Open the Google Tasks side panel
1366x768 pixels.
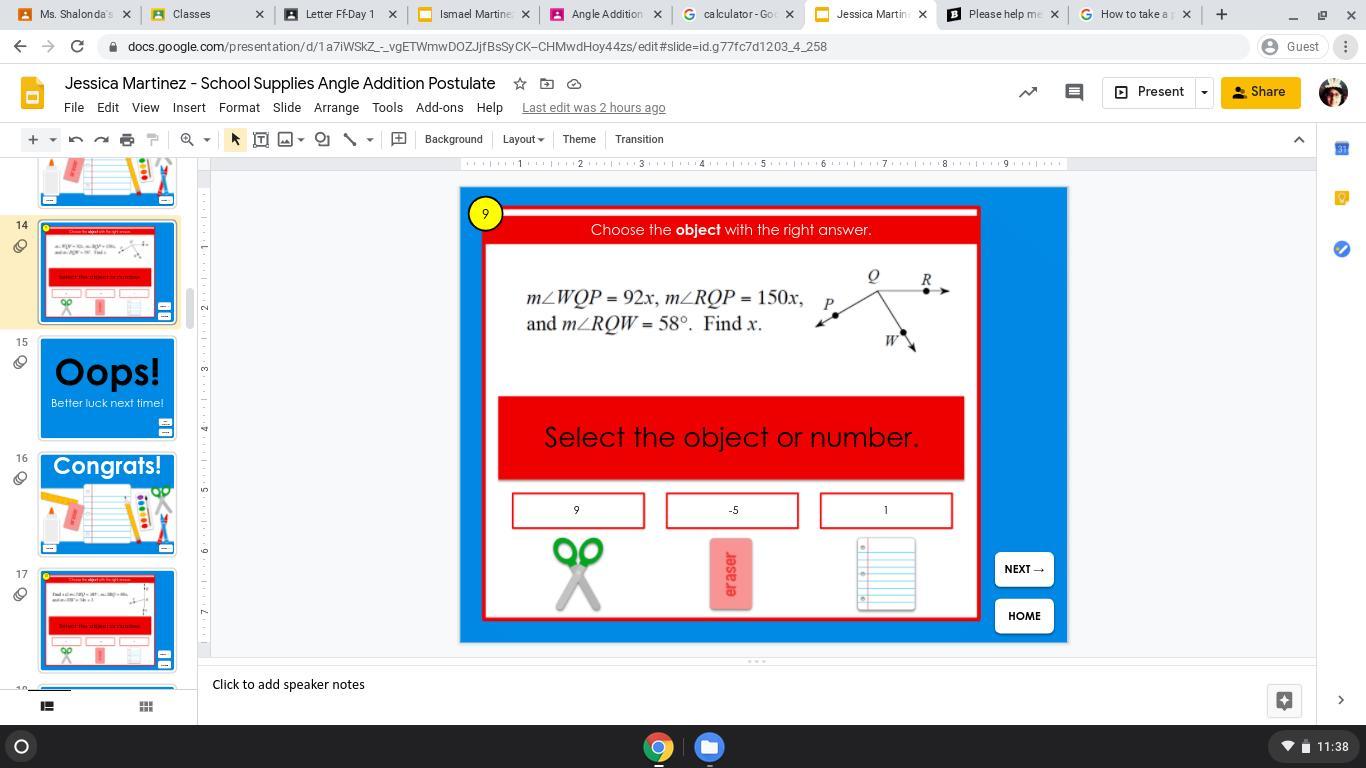[1342, 248]
